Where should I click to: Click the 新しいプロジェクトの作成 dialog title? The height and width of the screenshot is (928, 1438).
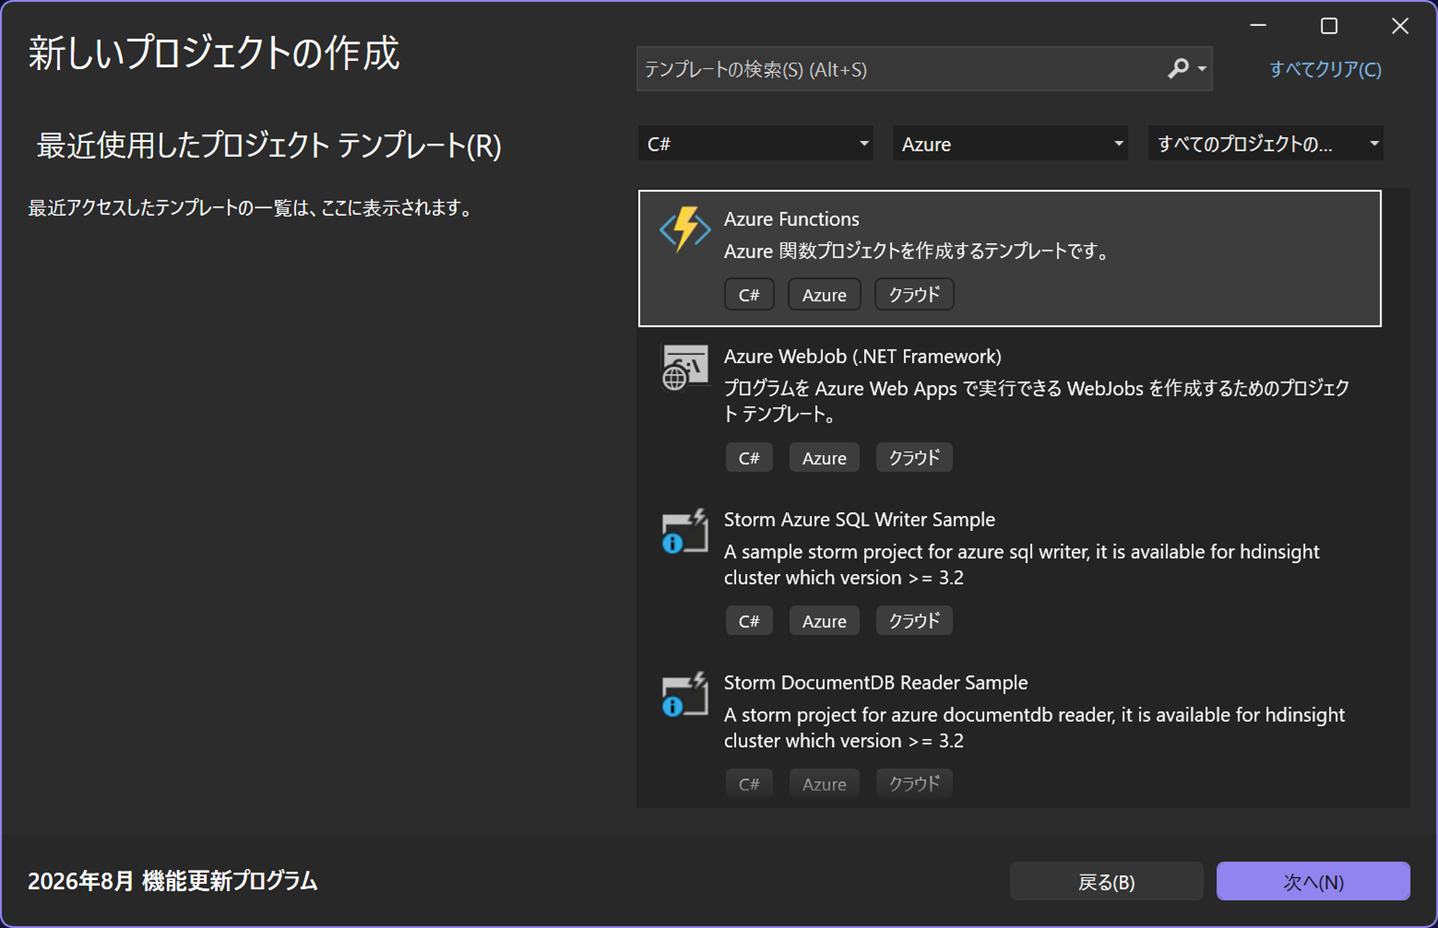[x=214, y=53]
